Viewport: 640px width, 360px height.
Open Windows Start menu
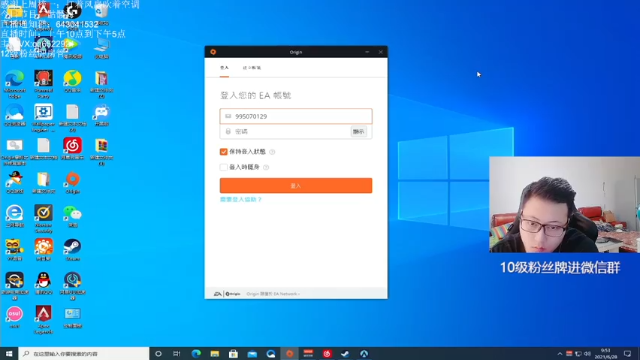pyautogui.click(x=9, y=353)
